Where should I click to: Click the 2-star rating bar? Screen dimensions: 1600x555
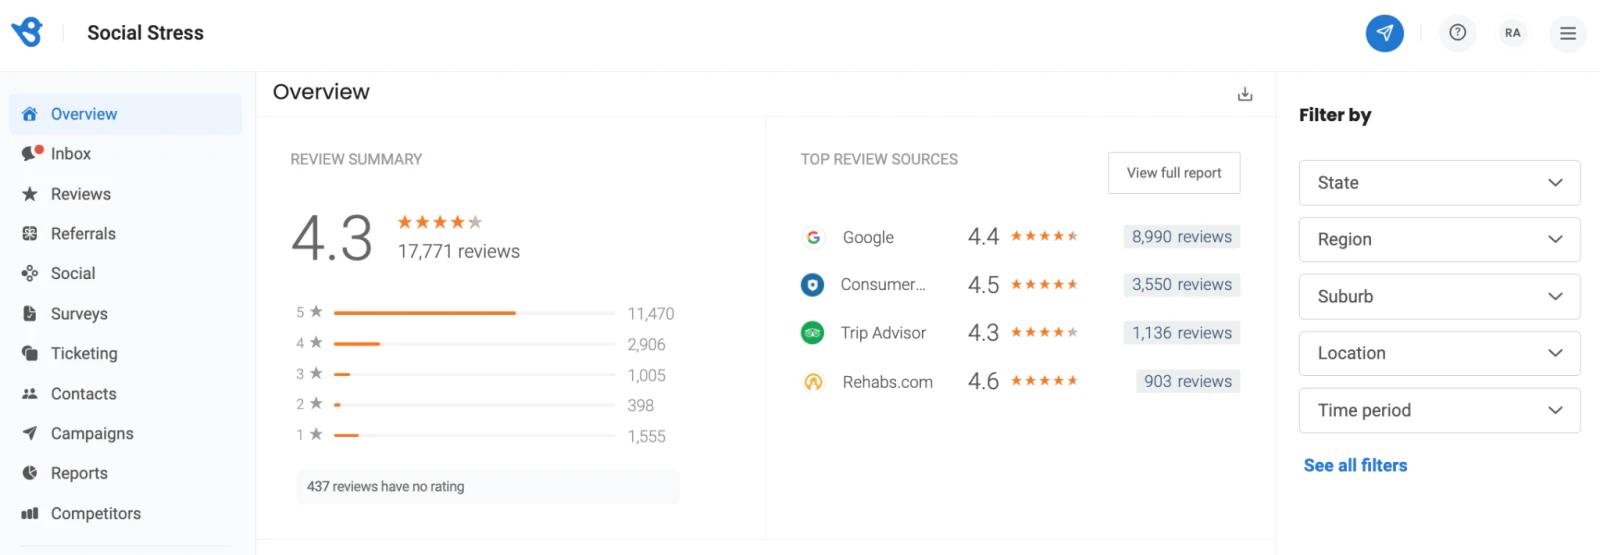pos(474,405)
